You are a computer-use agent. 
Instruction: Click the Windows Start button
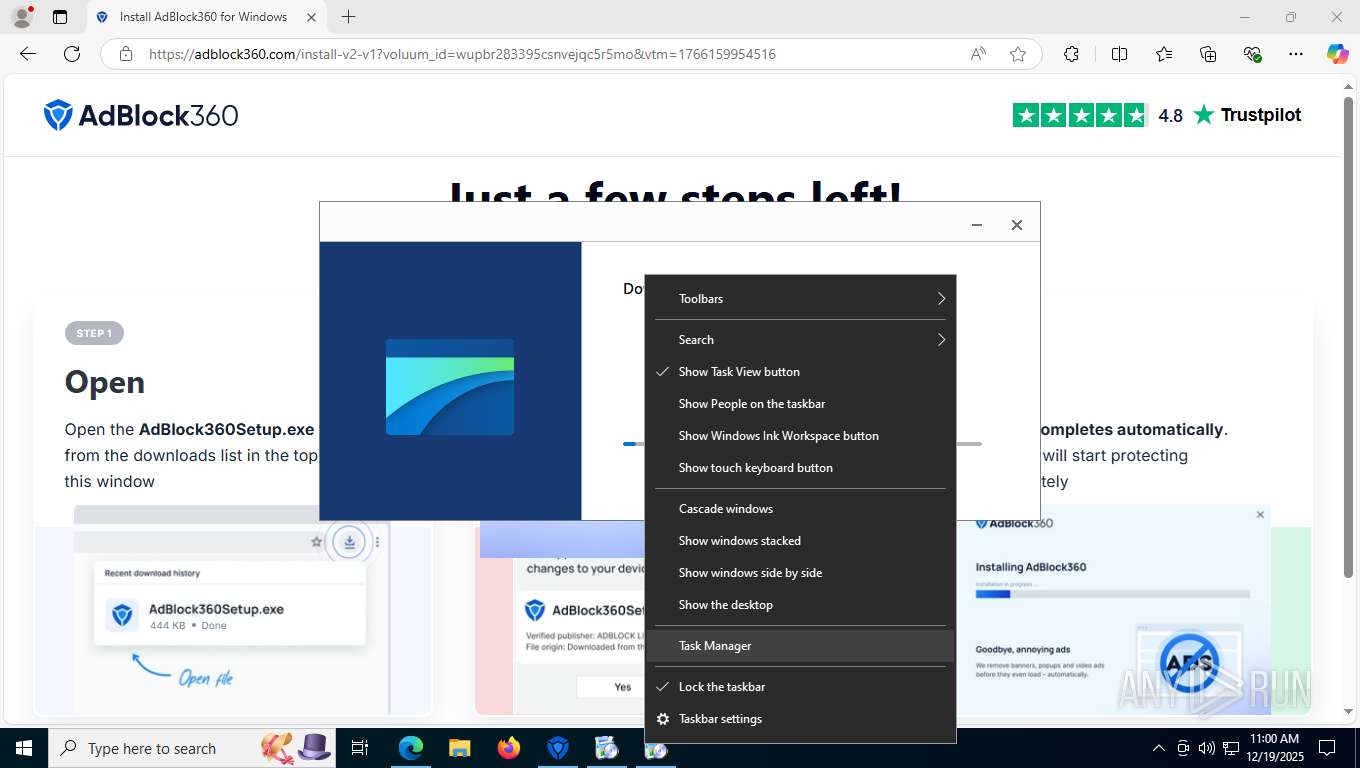(x=24, y=748)
